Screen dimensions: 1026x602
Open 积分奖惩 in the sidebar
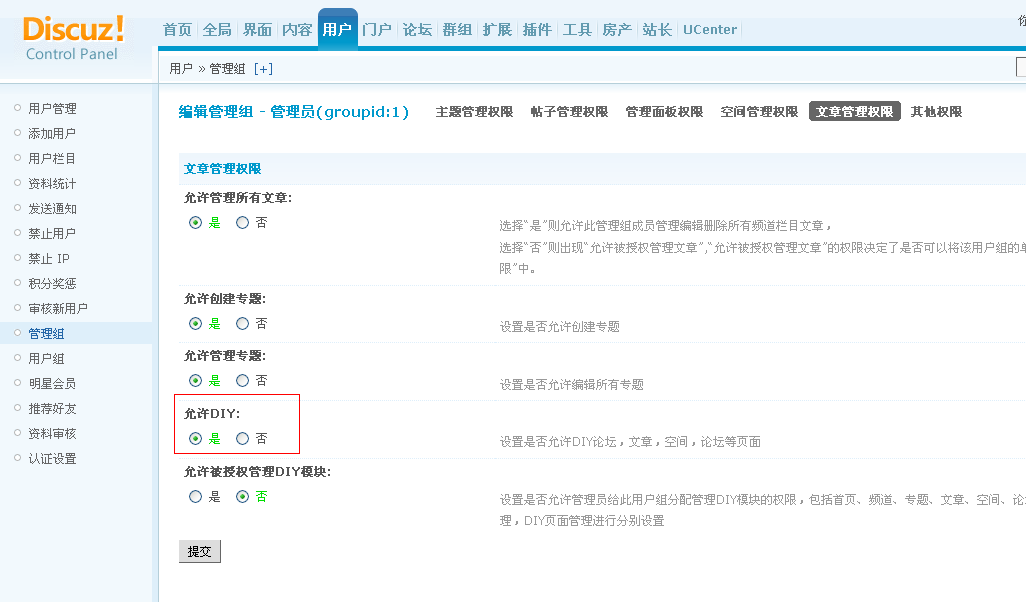click(52, 283)
